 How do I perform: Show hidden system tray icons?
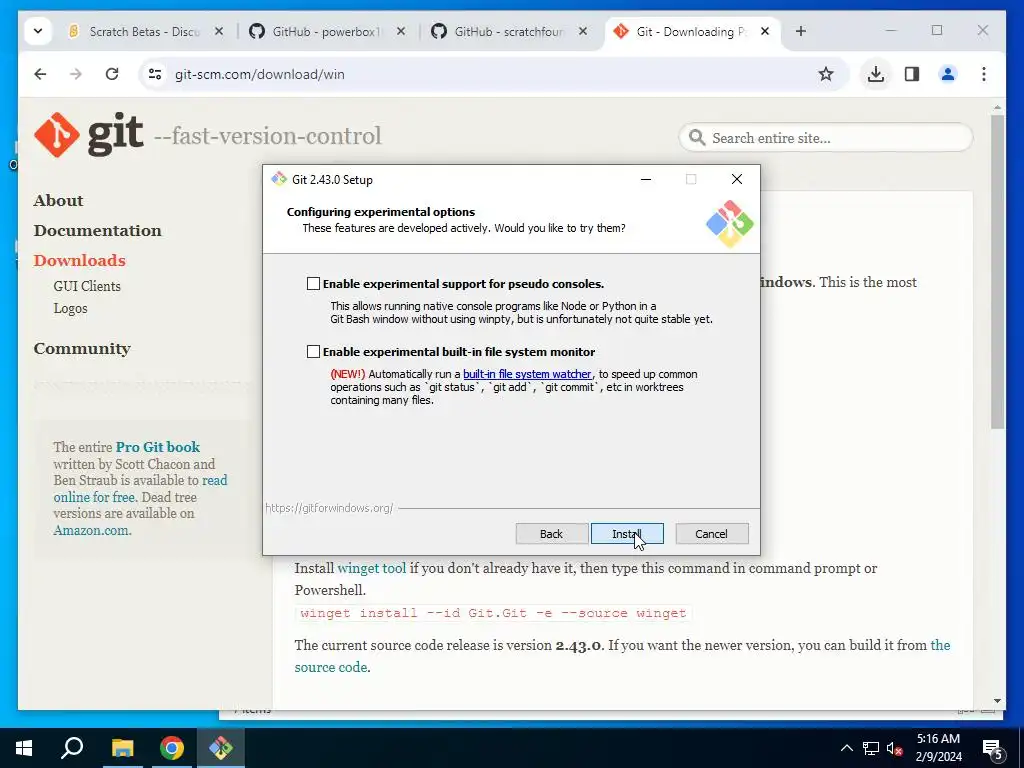(x=846, y=748)
